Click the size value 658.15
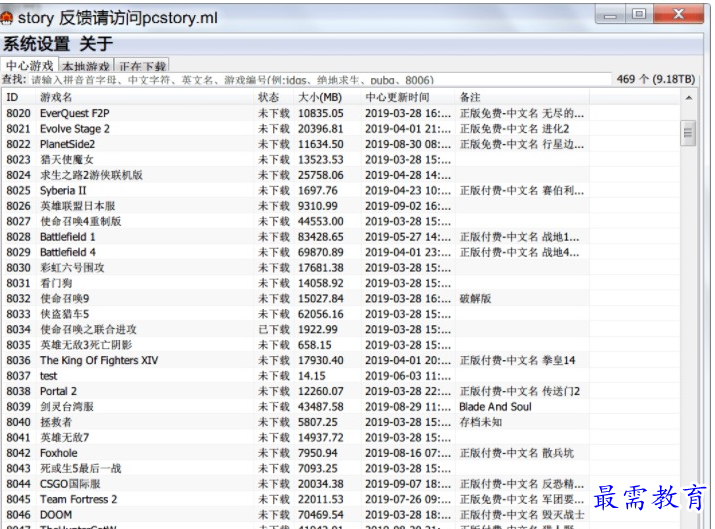 315,345
